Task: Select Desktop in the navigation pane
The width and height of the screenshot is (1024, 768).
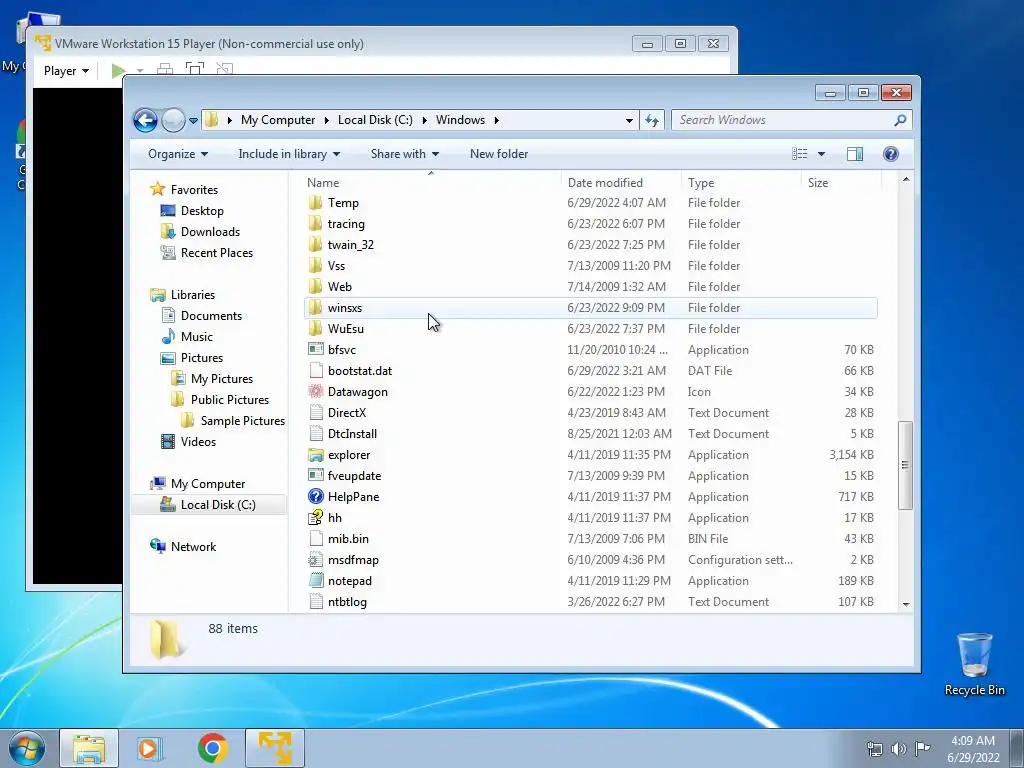Action: click(202, 211)
